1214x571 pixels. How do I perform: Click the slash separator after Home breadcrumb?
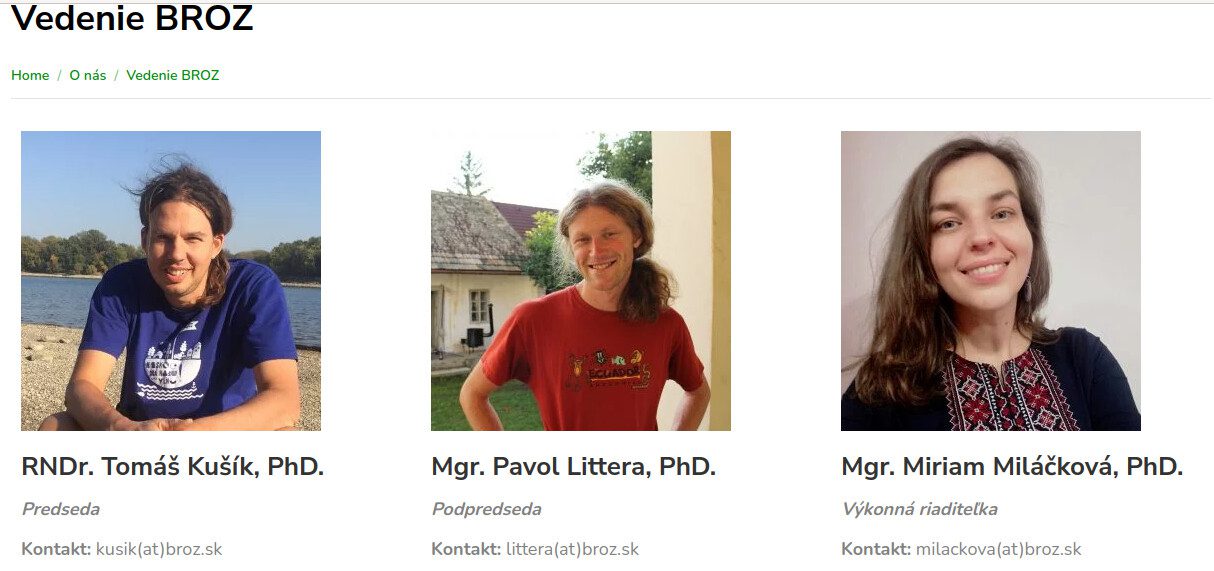[x=59, y=75]
